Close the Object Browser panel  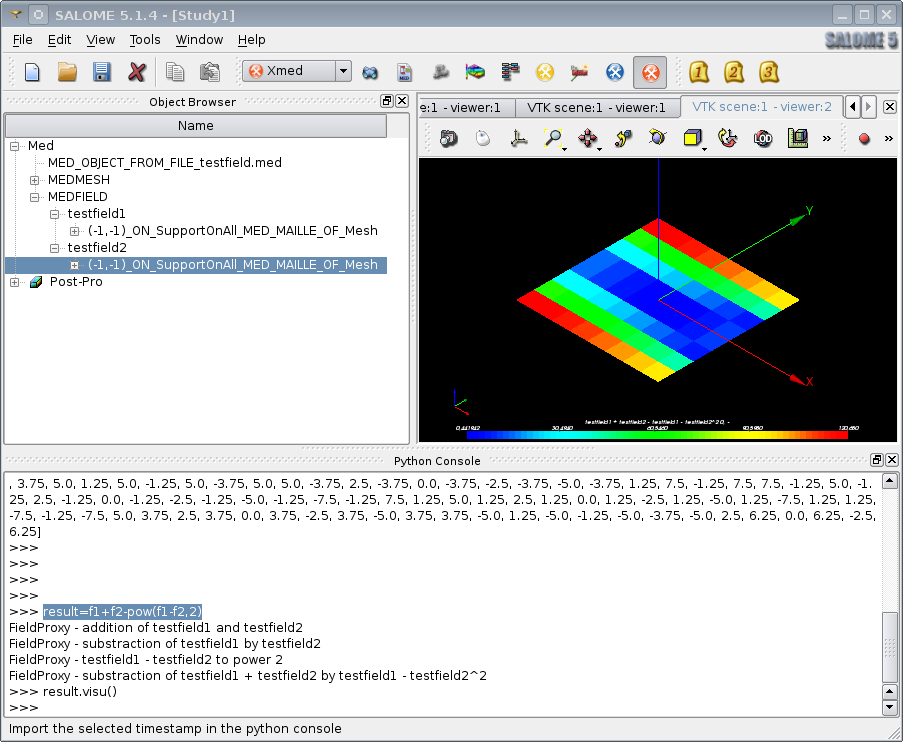coord(402,101)
